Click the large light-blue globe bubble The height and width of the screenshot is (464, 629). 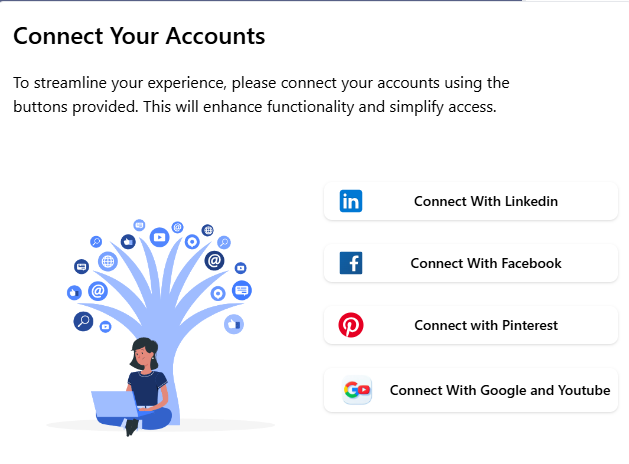coord(108,262)
